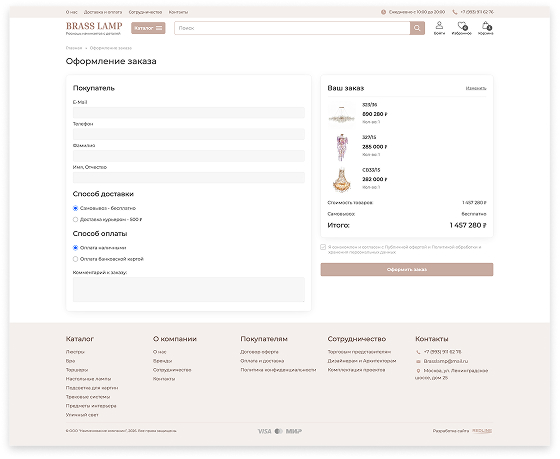Click the first chandelier product thumbnail

pyautogui.click(x=341, y=115)
